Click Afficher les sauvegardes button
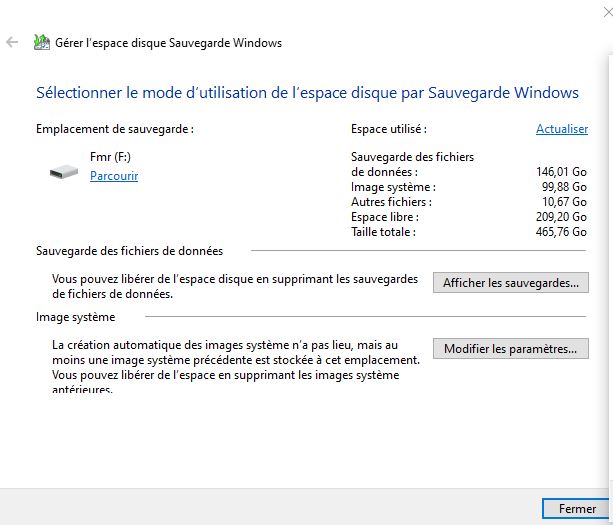Viewport: 613px width, 525px height. [x=511, y=283]
